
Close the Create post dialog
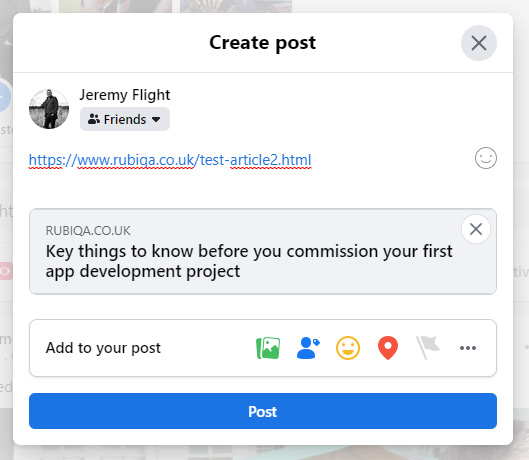pos(479,43)
